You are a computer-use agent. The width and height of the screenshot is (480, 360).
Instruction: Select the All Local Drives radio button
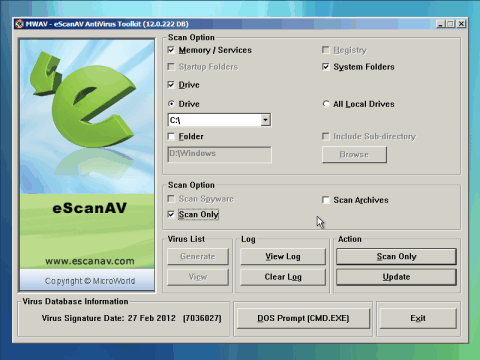pyautogui.click(x=326, y=104)
